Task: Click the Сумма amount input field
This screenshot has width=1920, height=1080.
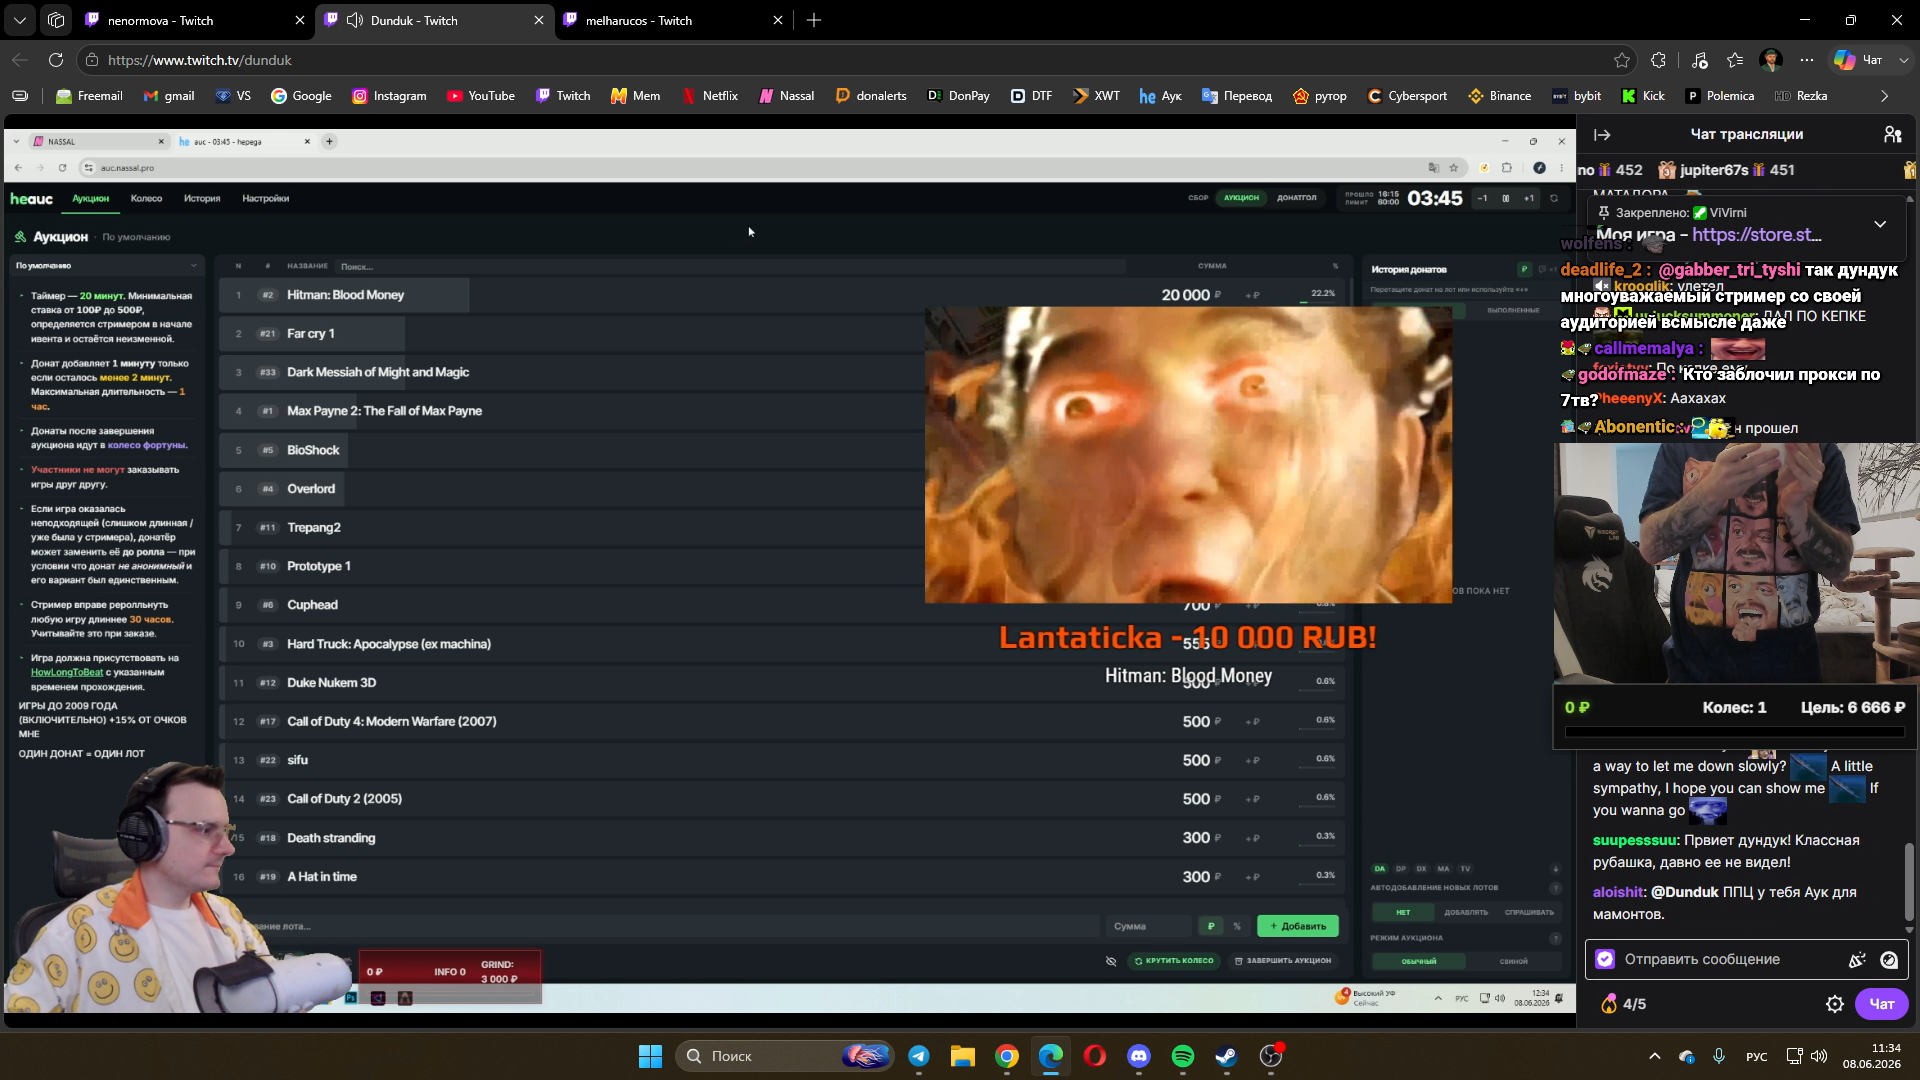Action: 1148,926
